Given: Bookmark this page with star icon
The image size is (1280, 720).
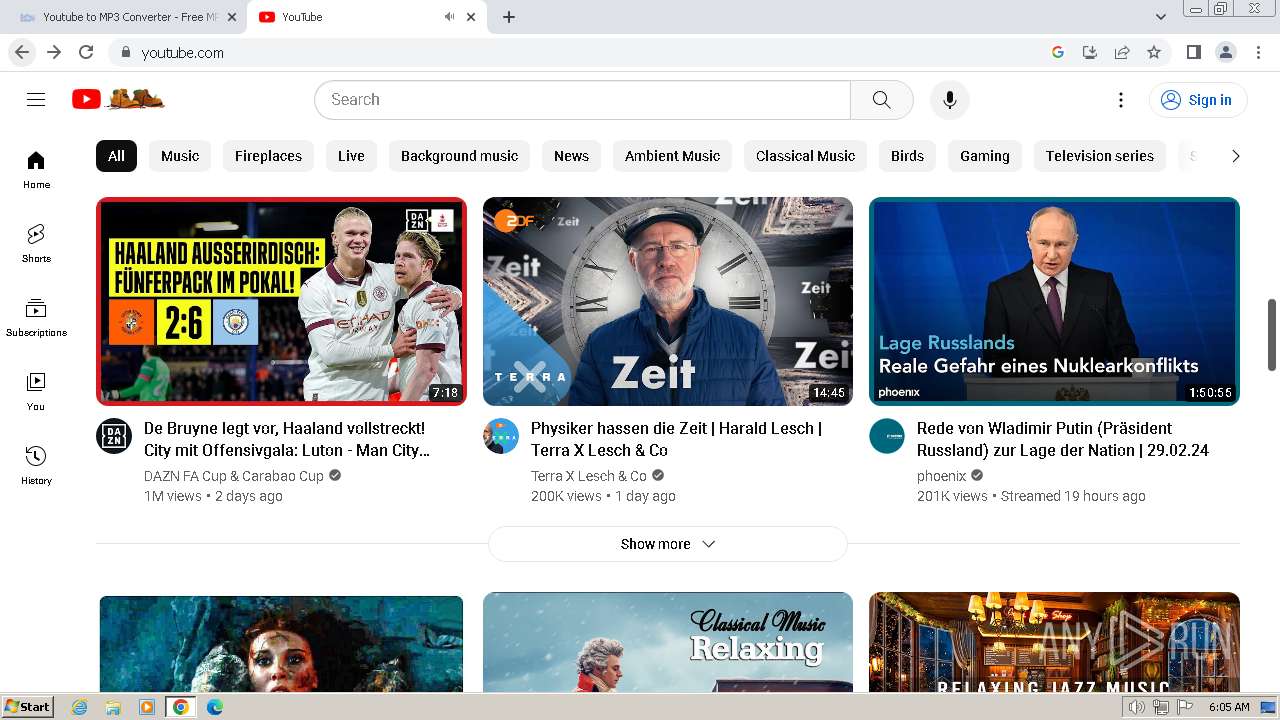Looking at the screenshot, I should tap(1154, 52).
